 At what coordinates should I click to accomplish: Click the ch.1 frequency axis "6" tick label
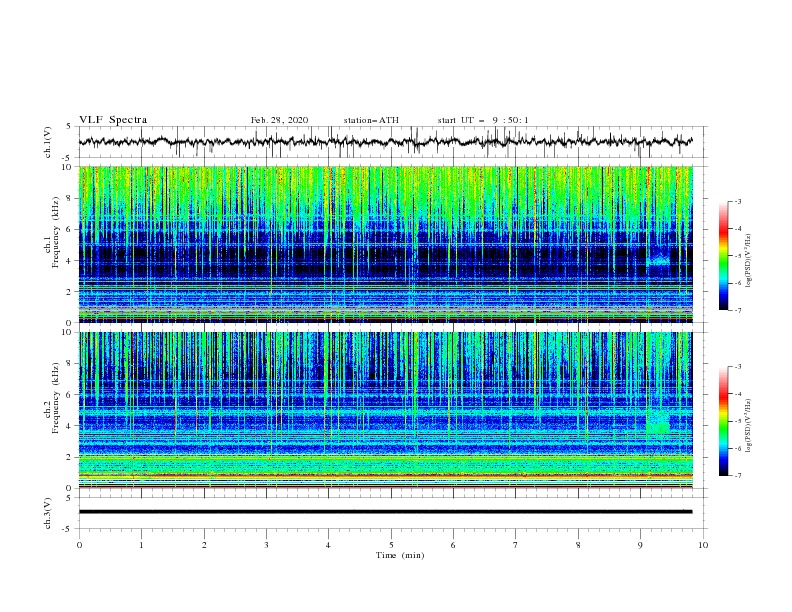pos(70,229)
